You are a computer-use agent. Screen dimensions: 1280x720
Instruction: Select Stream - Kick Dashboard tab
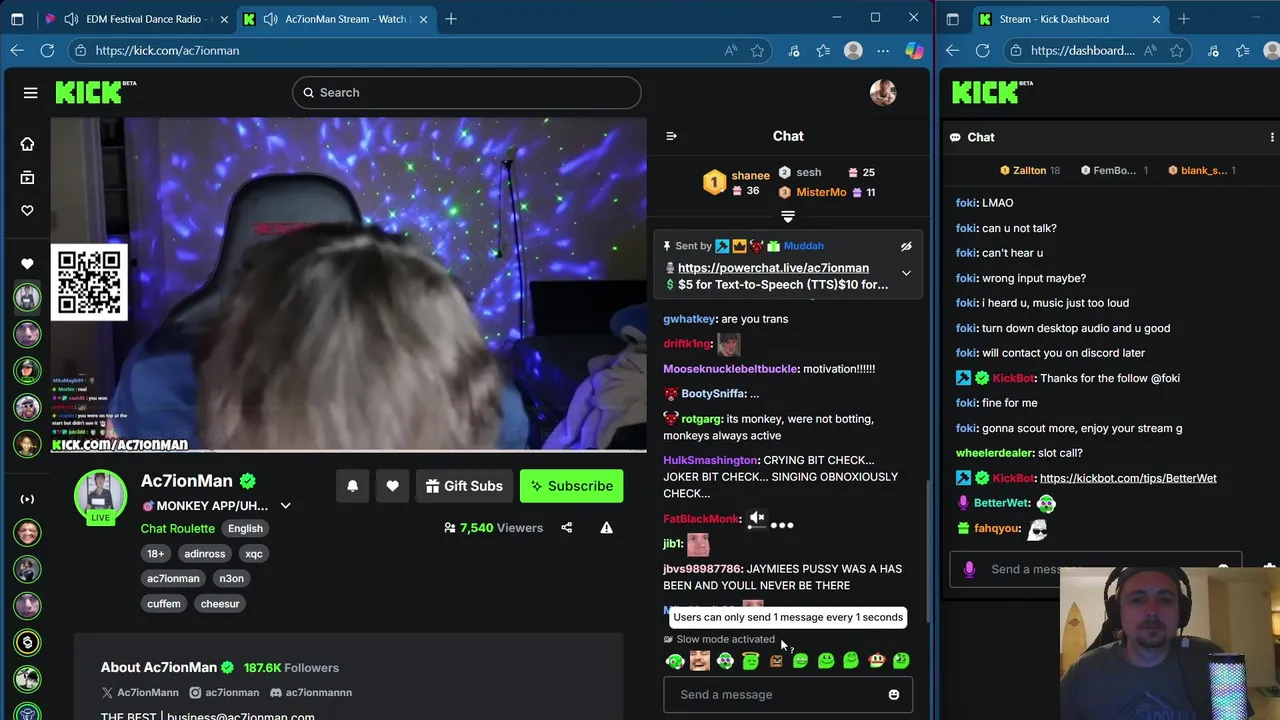[1068, 19]
